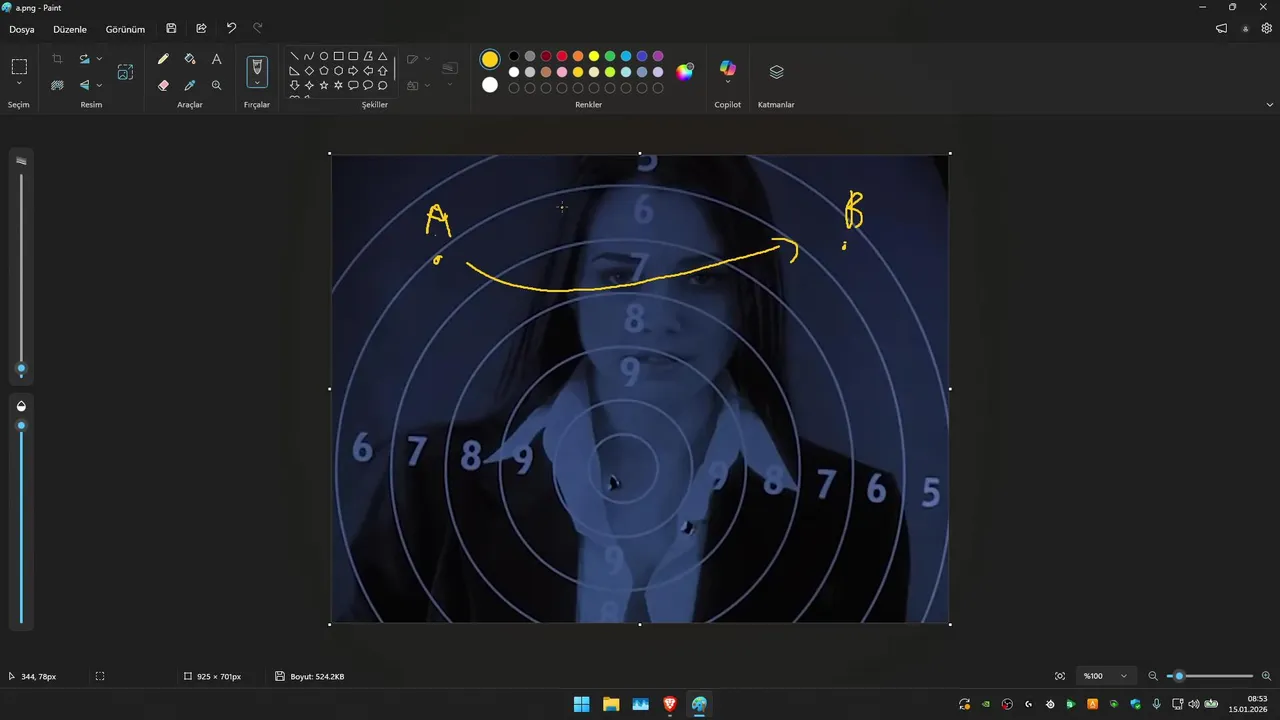Click the image creator icon in Resim
This screenshot has width=1280, height=720.
[x=125, y=72]
